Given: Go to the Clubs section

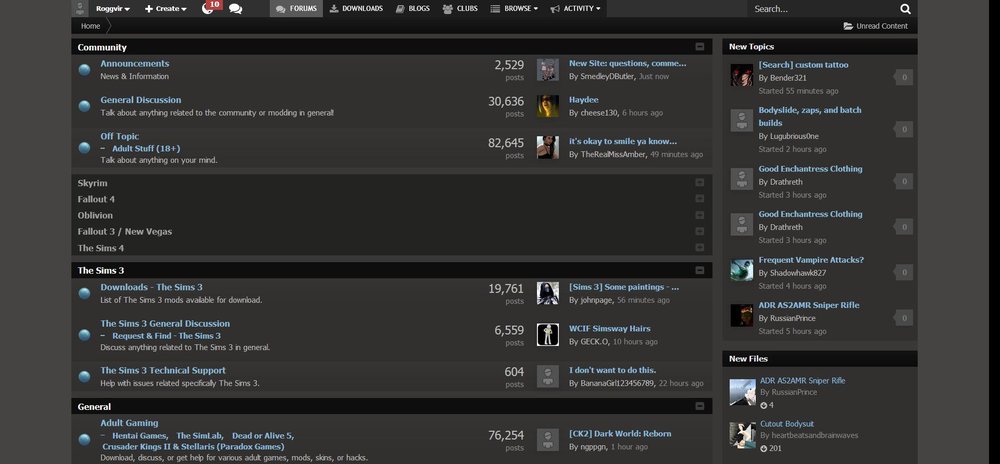Looking at the screenshot, I should click(460, 8).
